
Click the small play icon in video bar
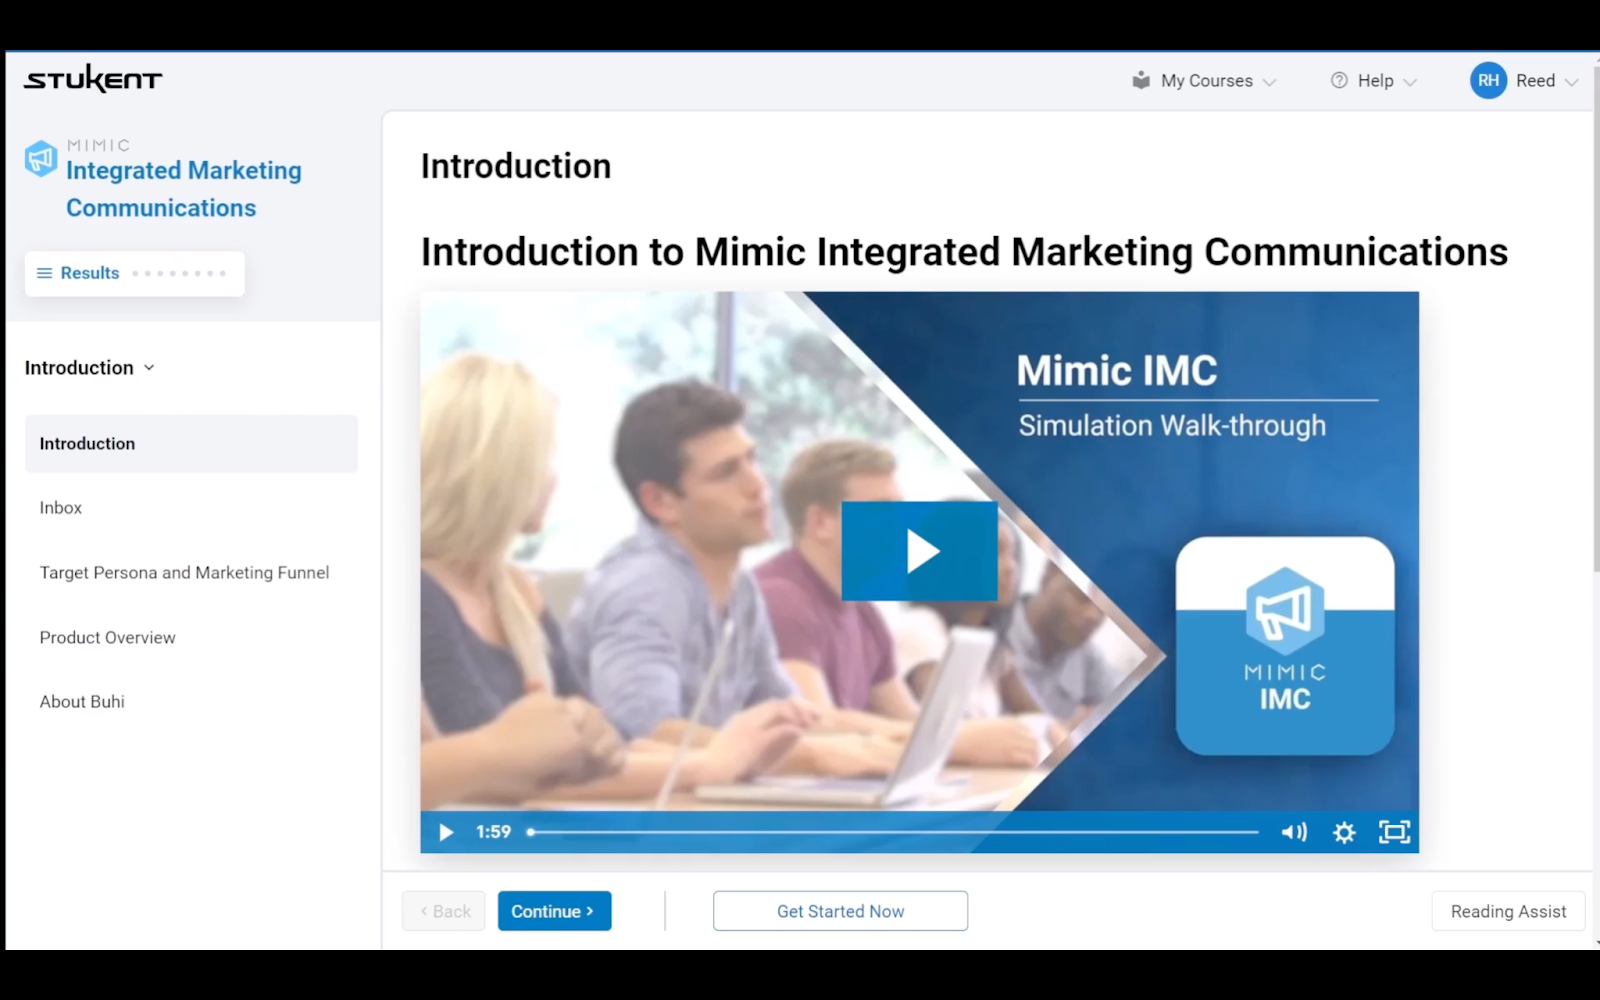pyautogui.click(x=446, y=832)
